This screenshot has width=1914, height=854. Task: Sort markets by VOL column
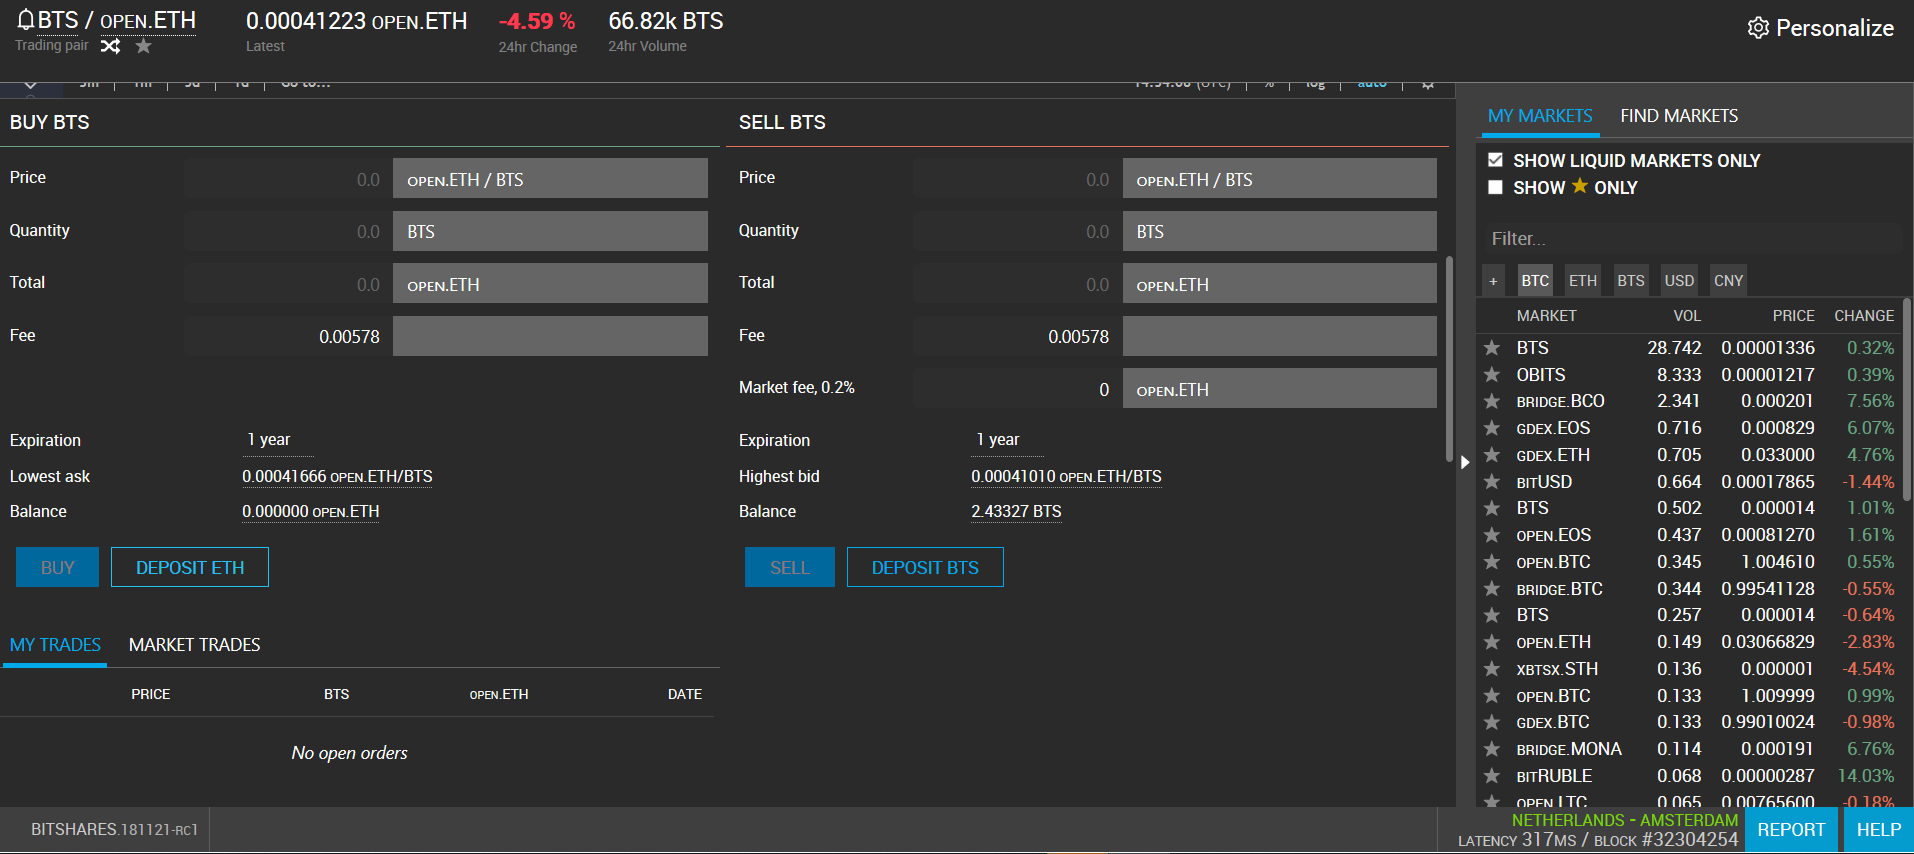1686,316
